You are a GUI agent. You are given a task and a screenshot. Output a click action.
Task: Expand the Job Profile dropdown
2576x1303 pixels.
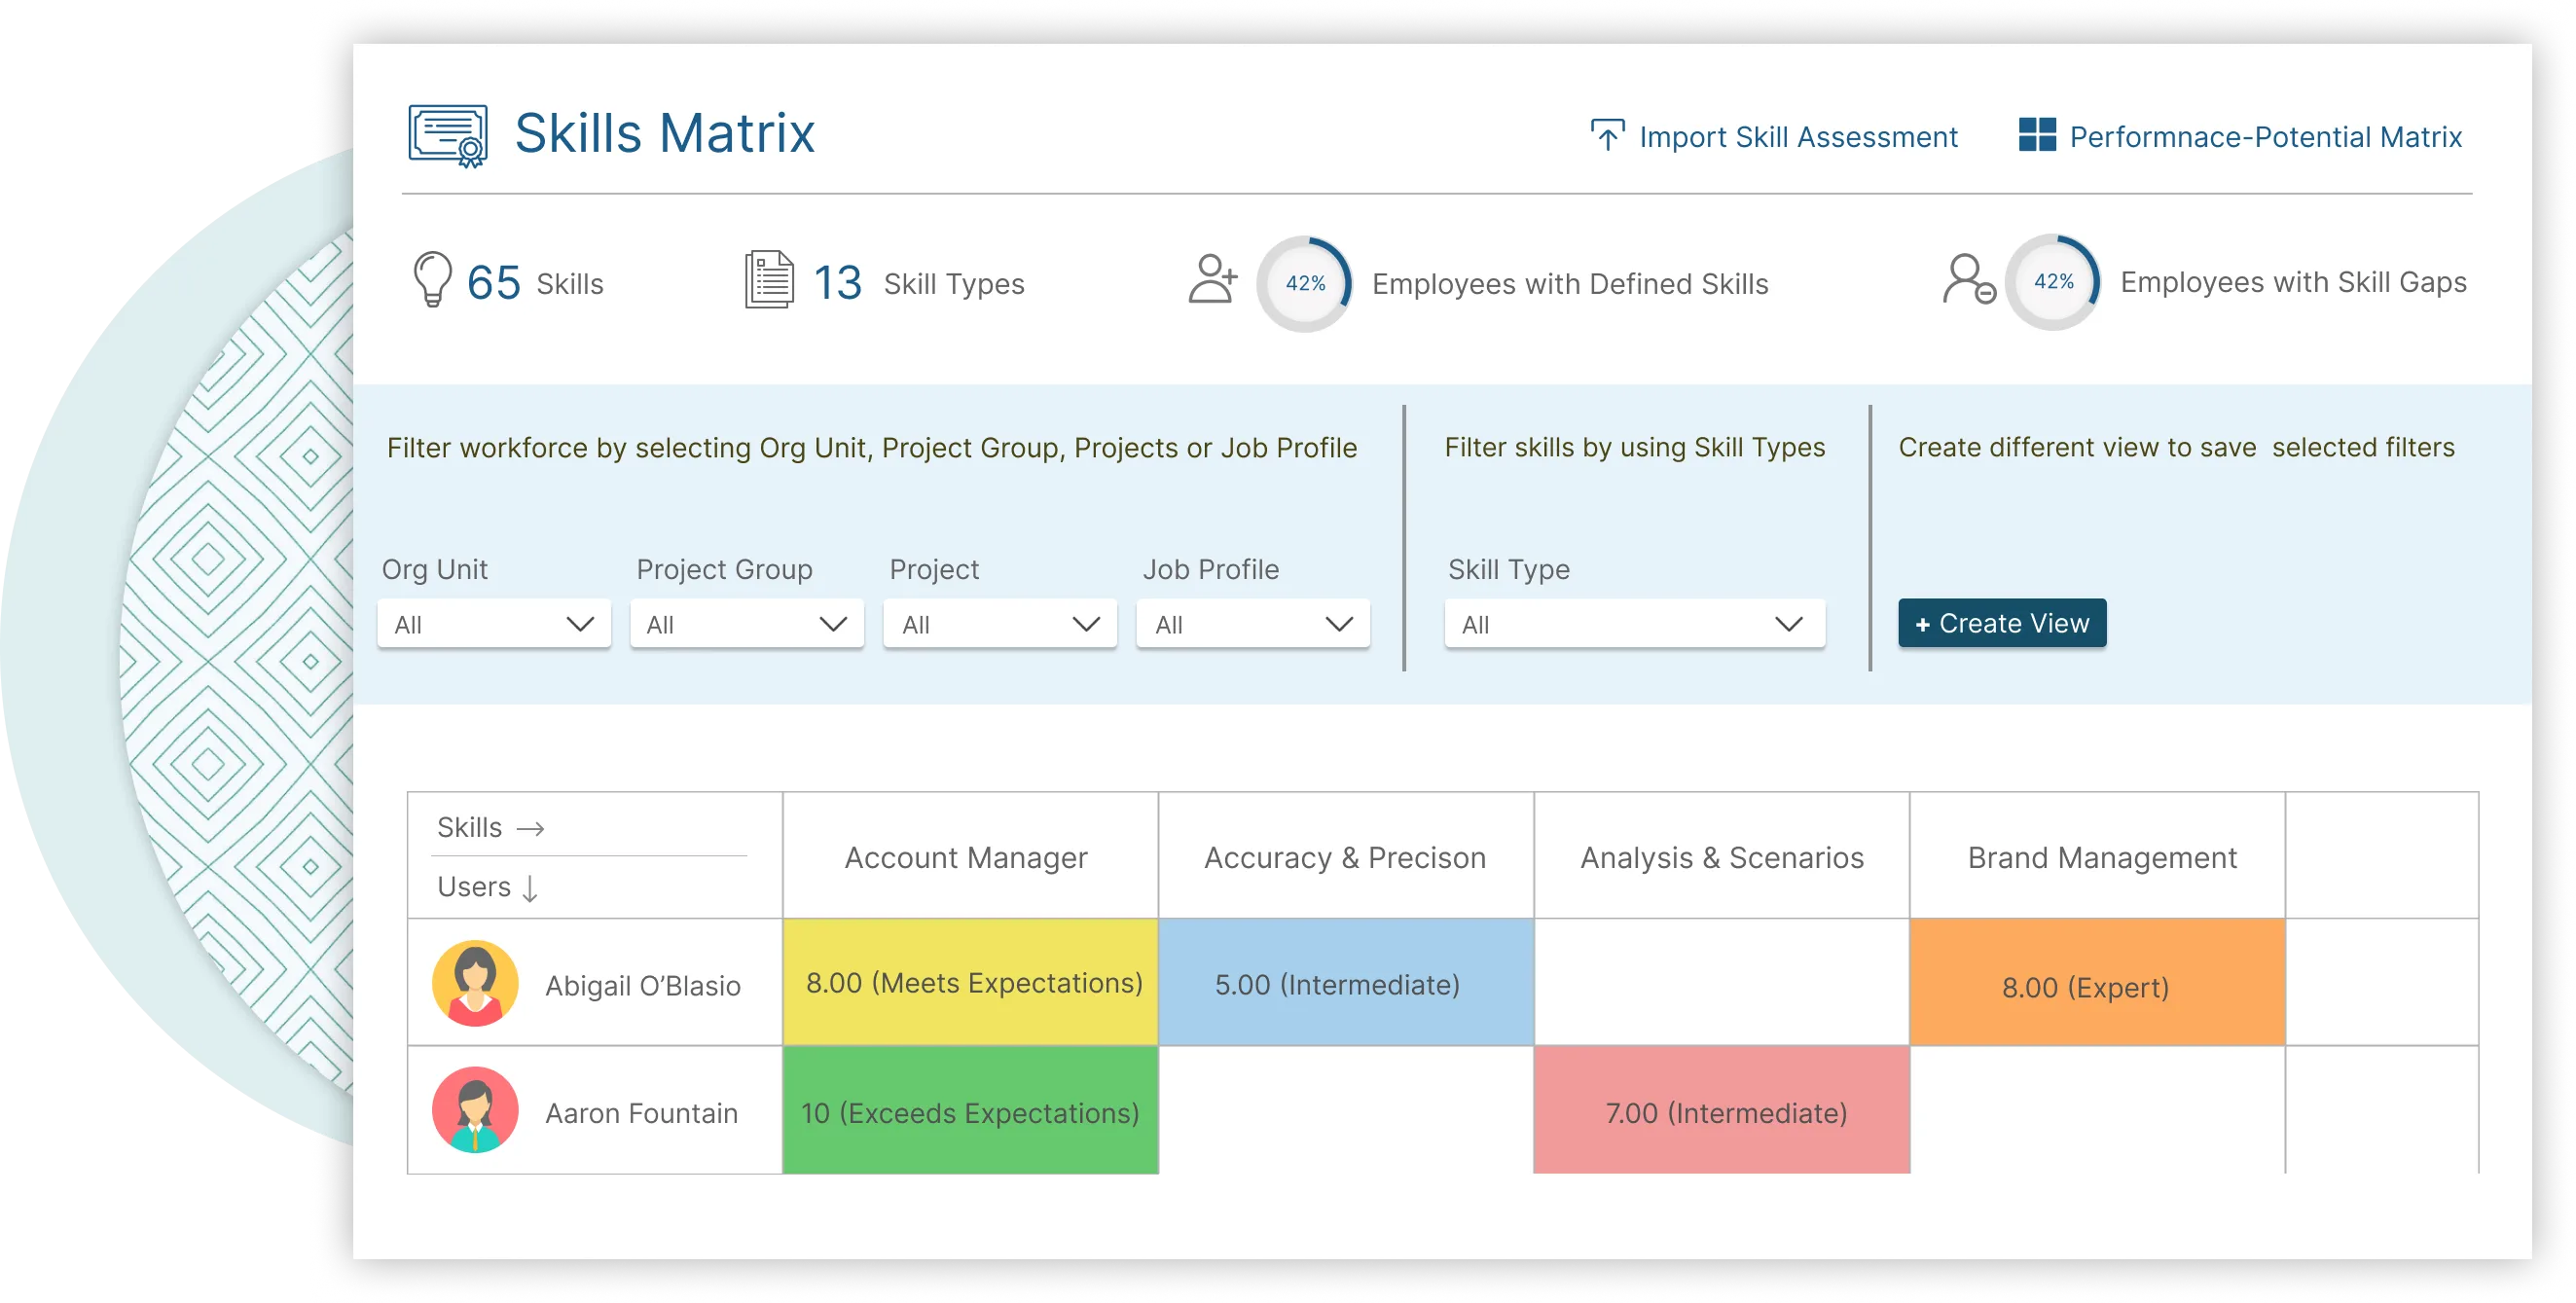pos(1253,624)
